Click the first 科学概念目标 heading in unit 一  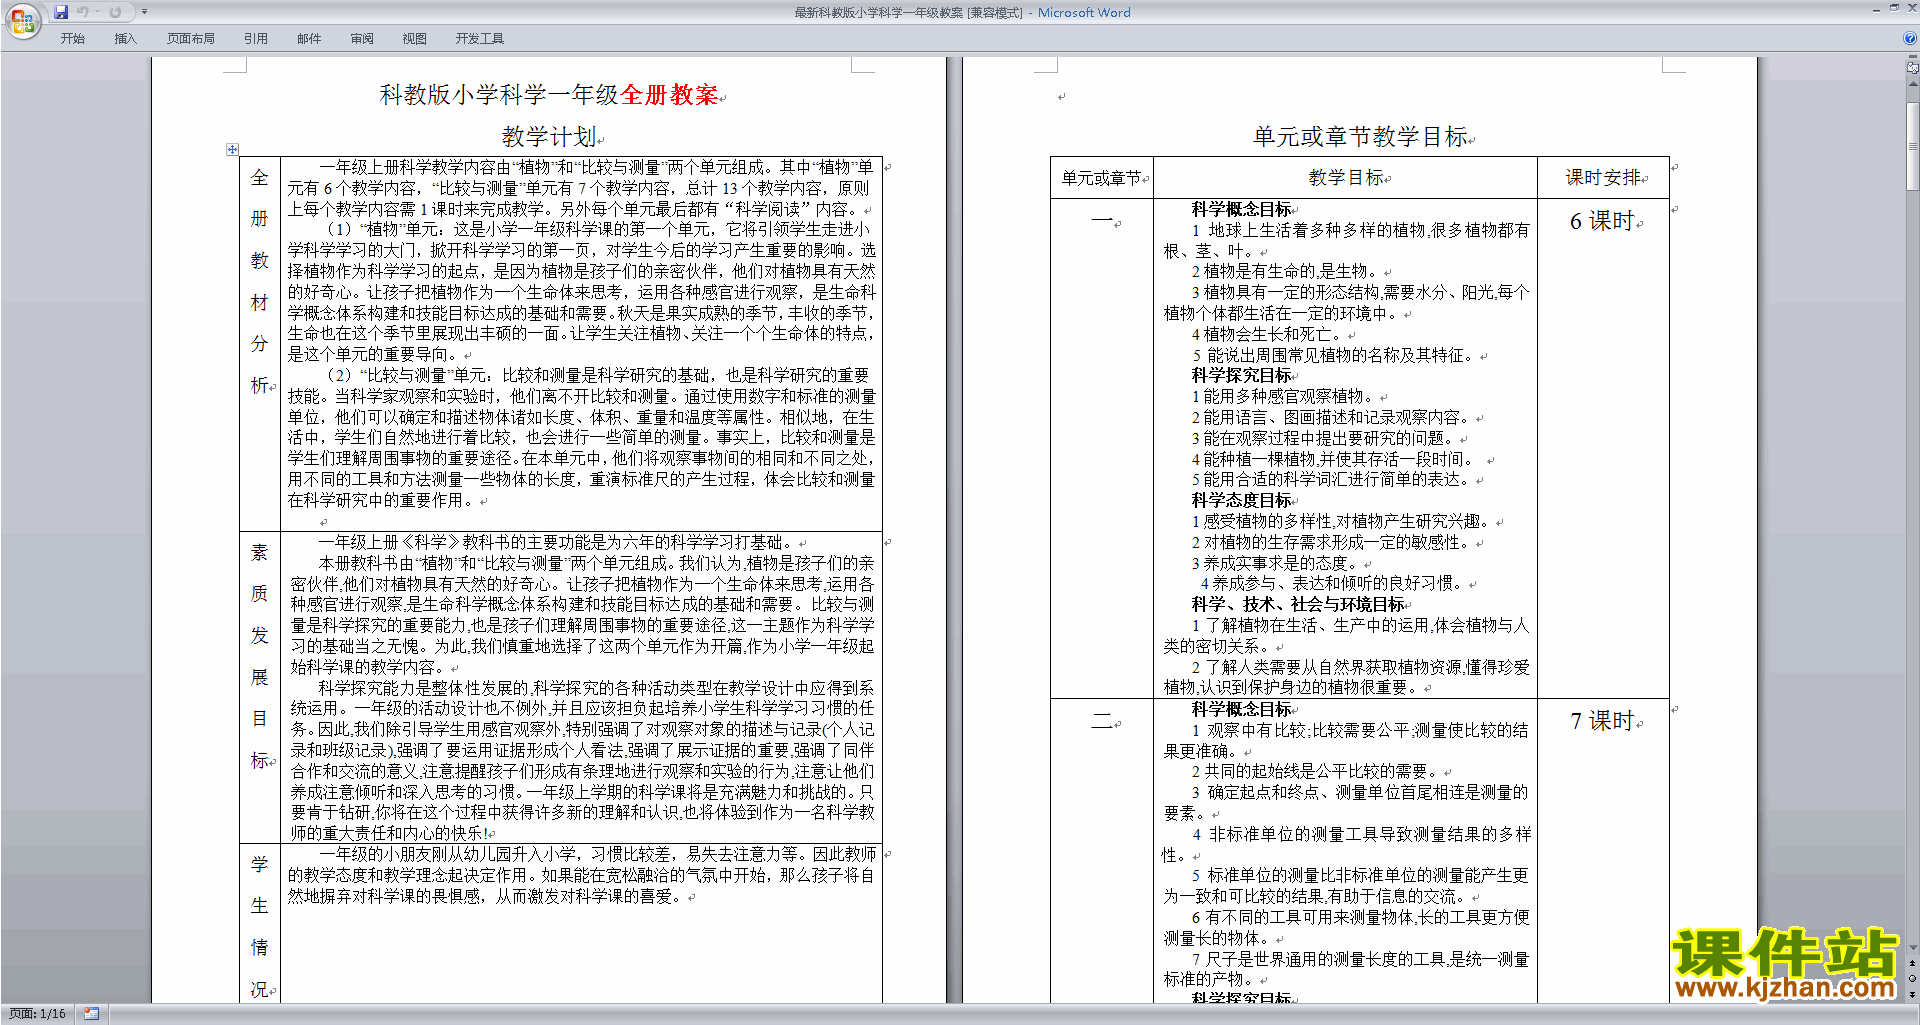tap(1241, 209)
